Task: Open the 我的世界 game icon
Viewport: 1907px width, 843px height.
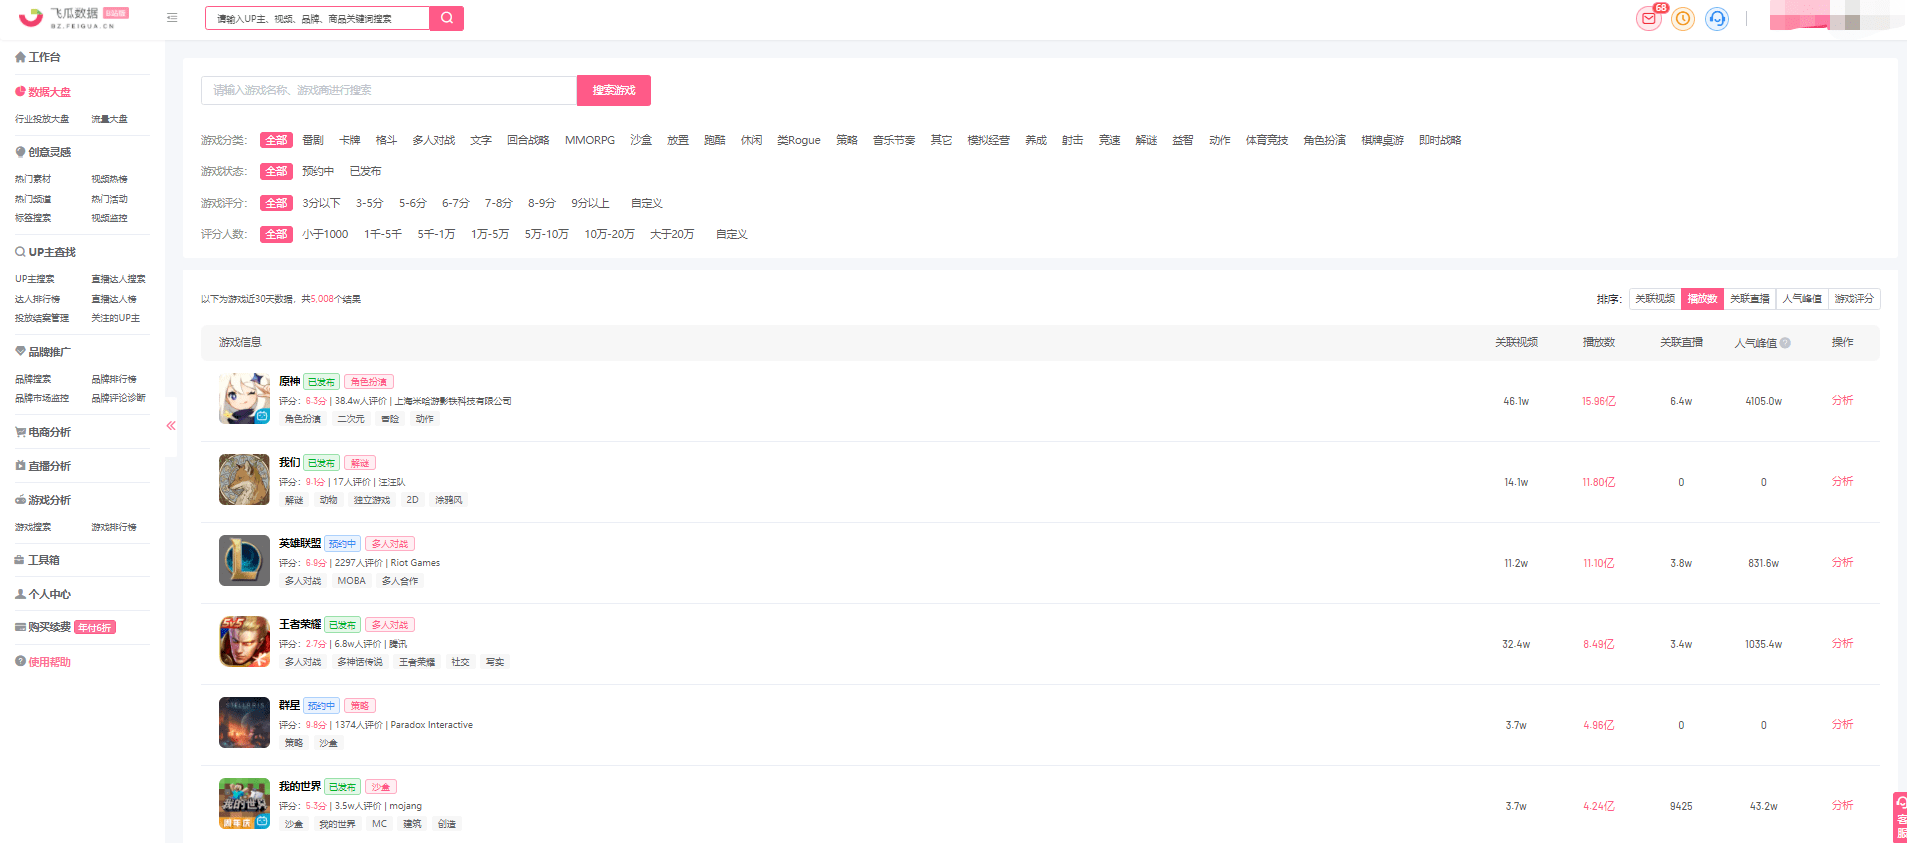Action: pos(244,803)
